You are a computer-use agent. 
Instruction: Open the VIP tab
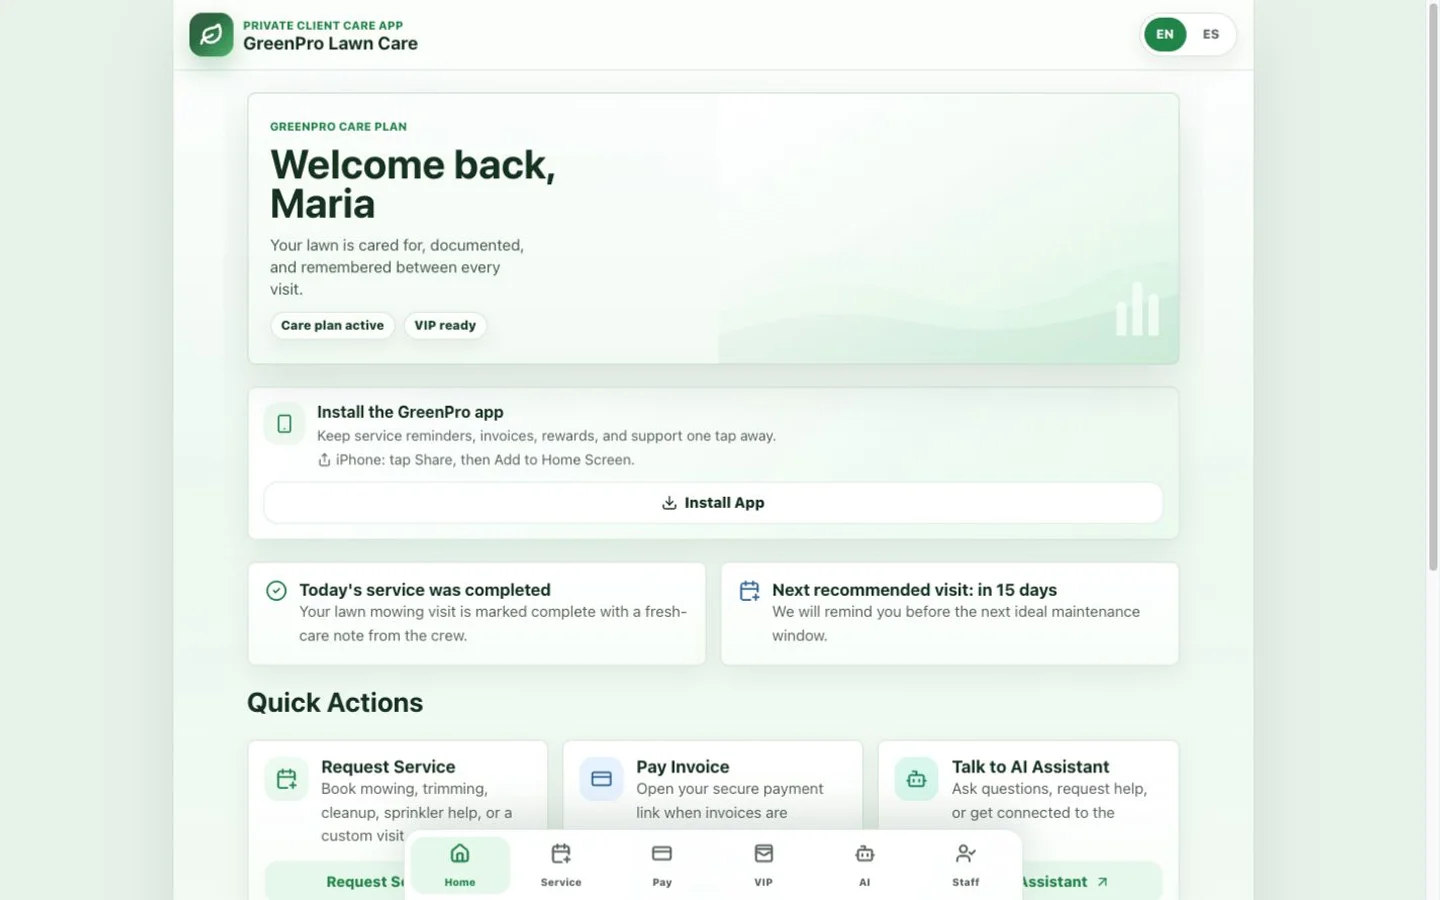(764, 865)
